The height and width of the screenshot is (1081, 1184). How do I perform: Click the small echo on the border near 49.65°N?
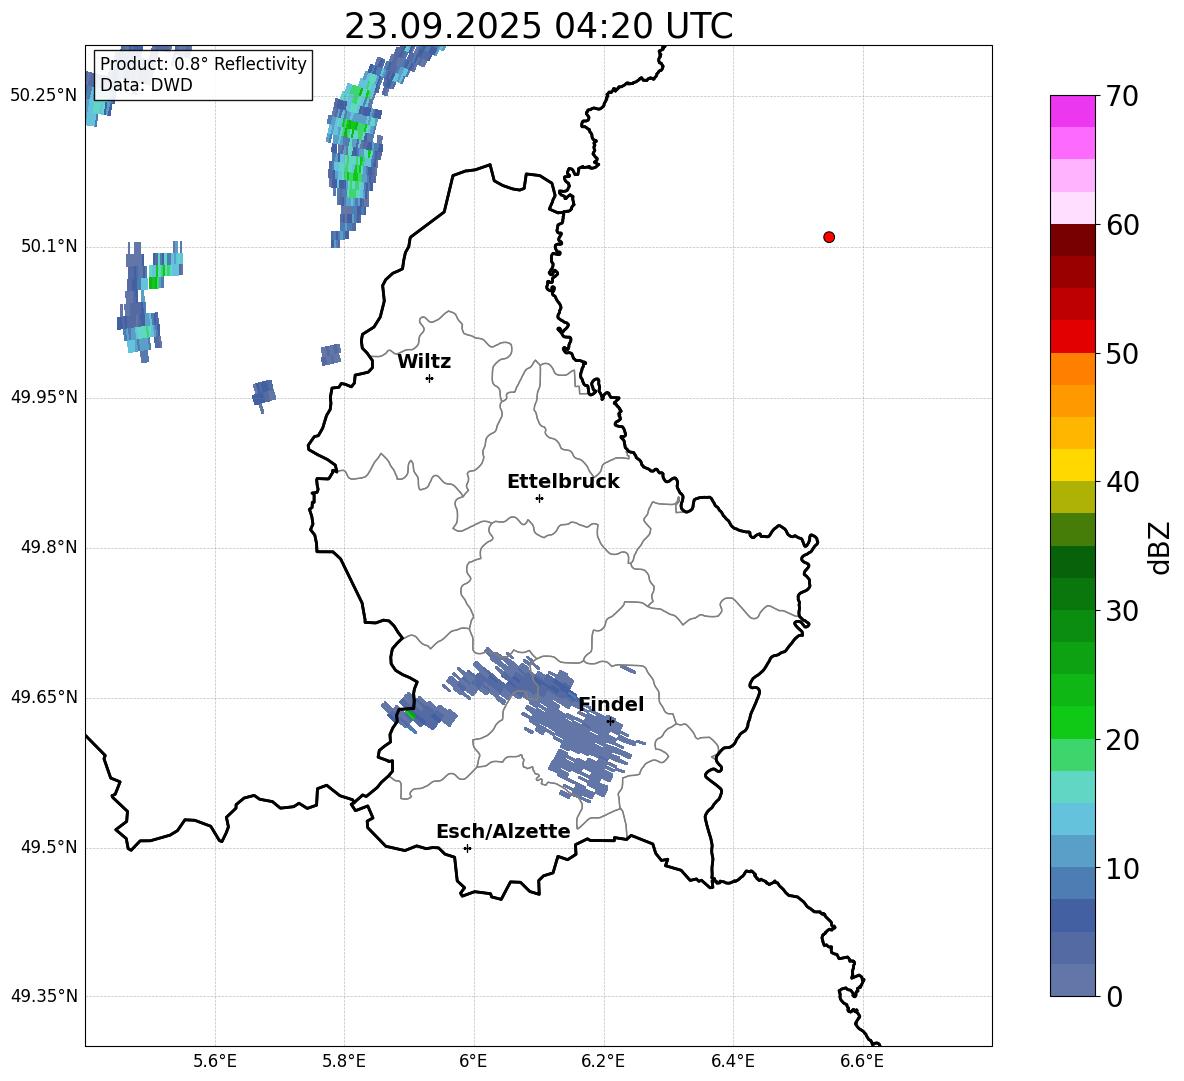pos(418,712)
